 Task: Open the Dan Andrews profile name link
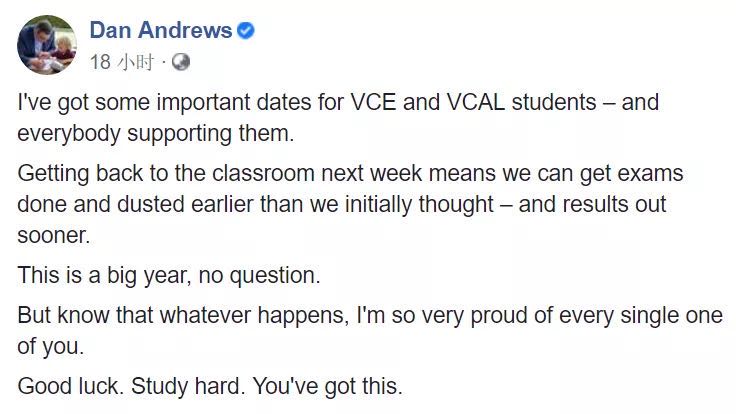click(x=160, y=31)
